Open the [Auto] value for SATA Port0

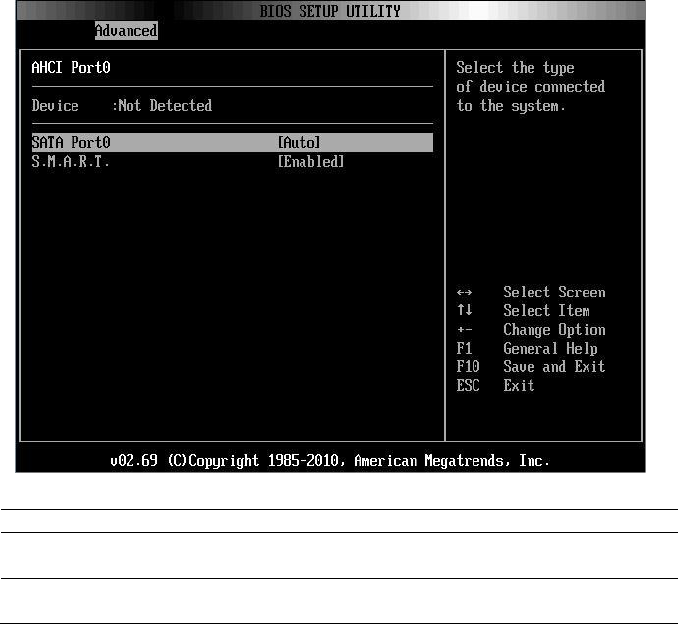click(299, 142)
